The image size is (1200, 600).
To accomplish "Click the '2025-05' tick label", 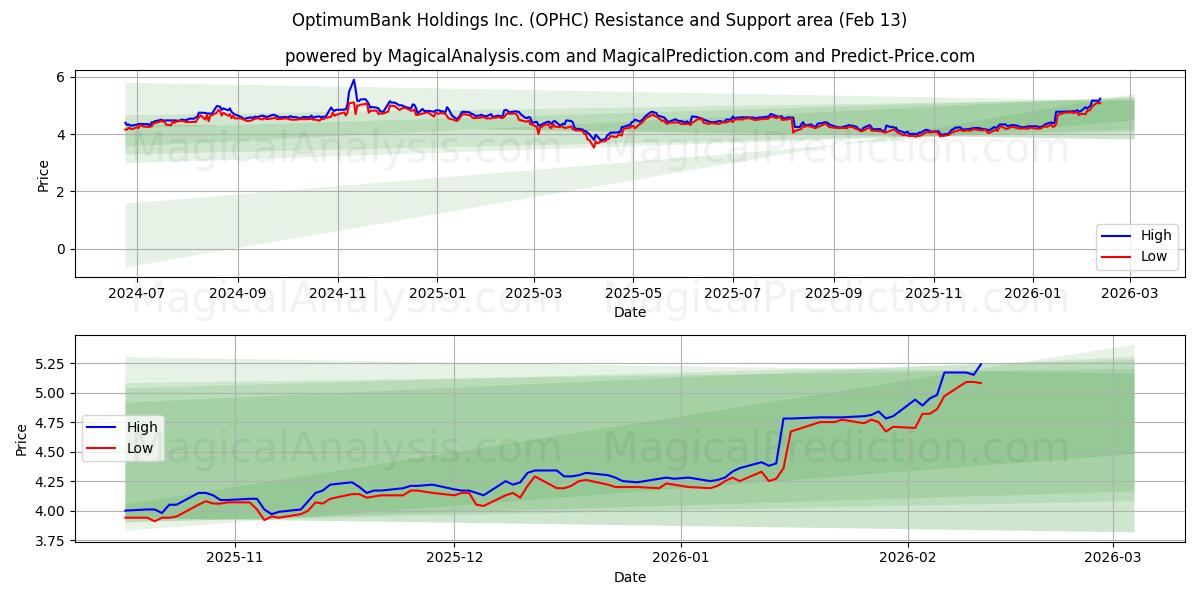I will pos(633,293).
